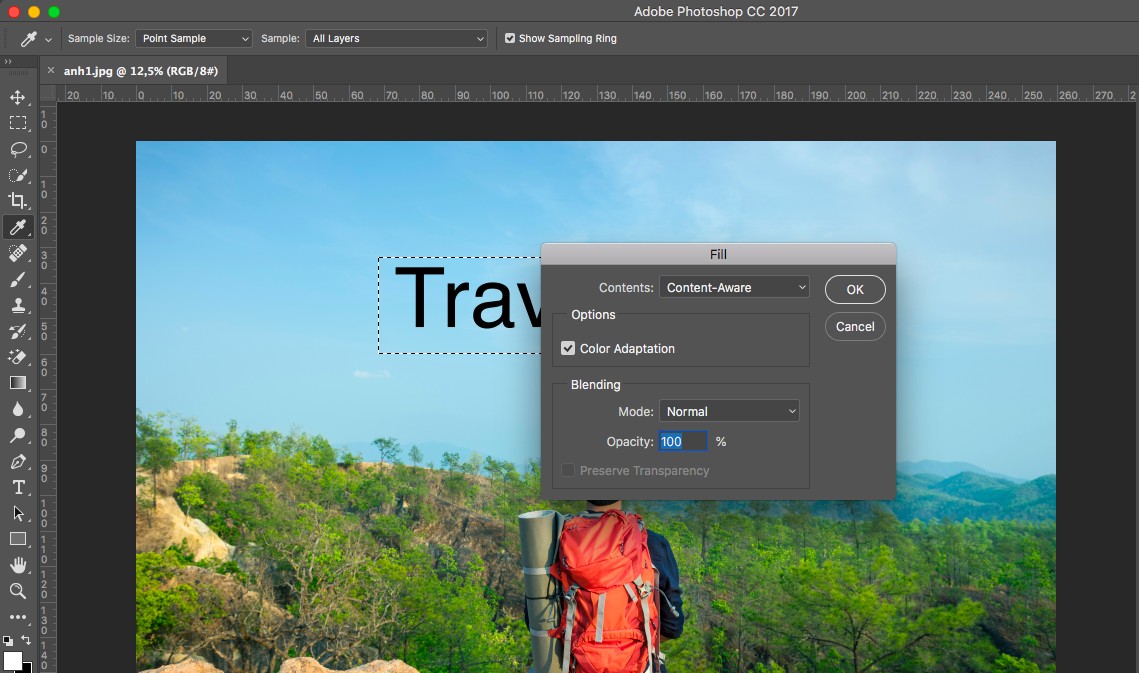Select the Clone Stamp tool
This screenshot has width=1139, height=673.
(17, 305)
